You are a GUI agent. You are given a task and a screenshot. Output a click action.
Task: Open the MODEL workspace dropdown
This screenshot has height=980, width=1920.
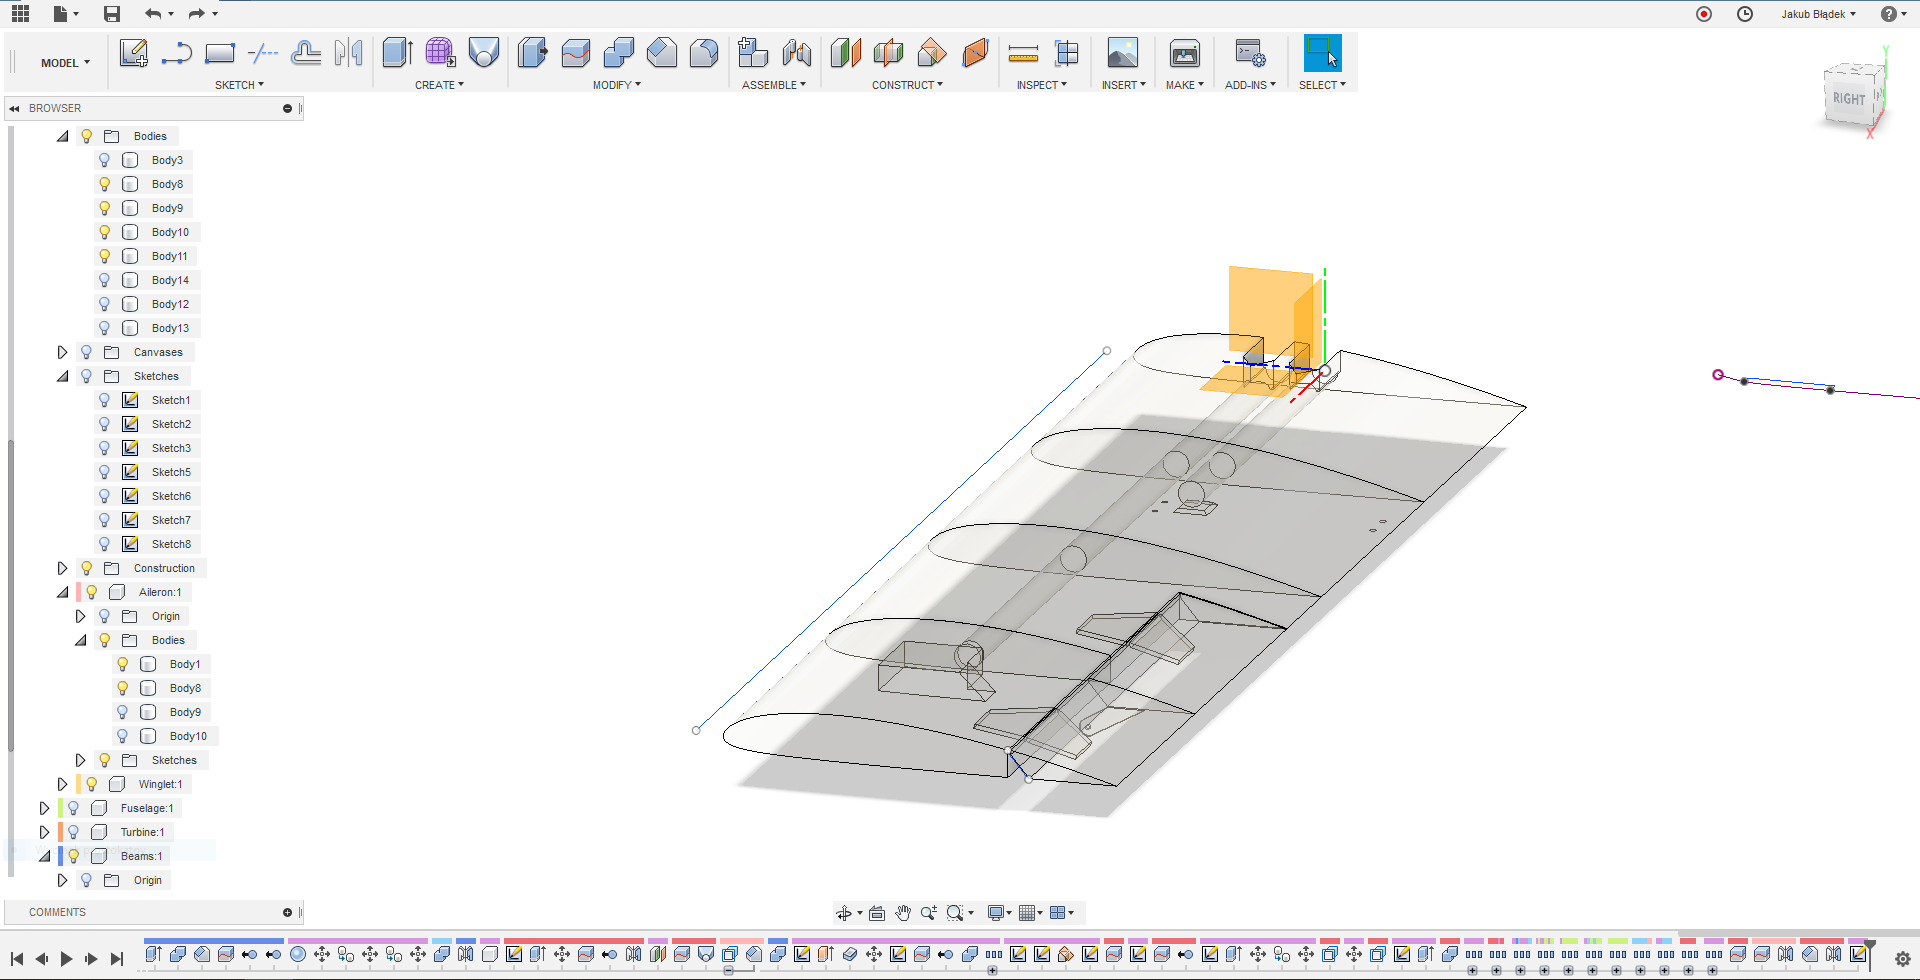click(65, 62)
